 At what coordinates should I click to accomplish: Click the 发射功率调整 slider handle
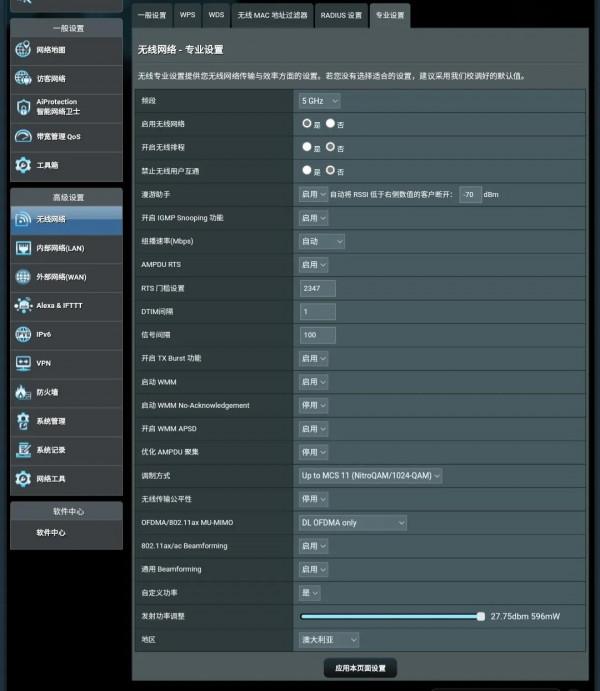point(481,617)
